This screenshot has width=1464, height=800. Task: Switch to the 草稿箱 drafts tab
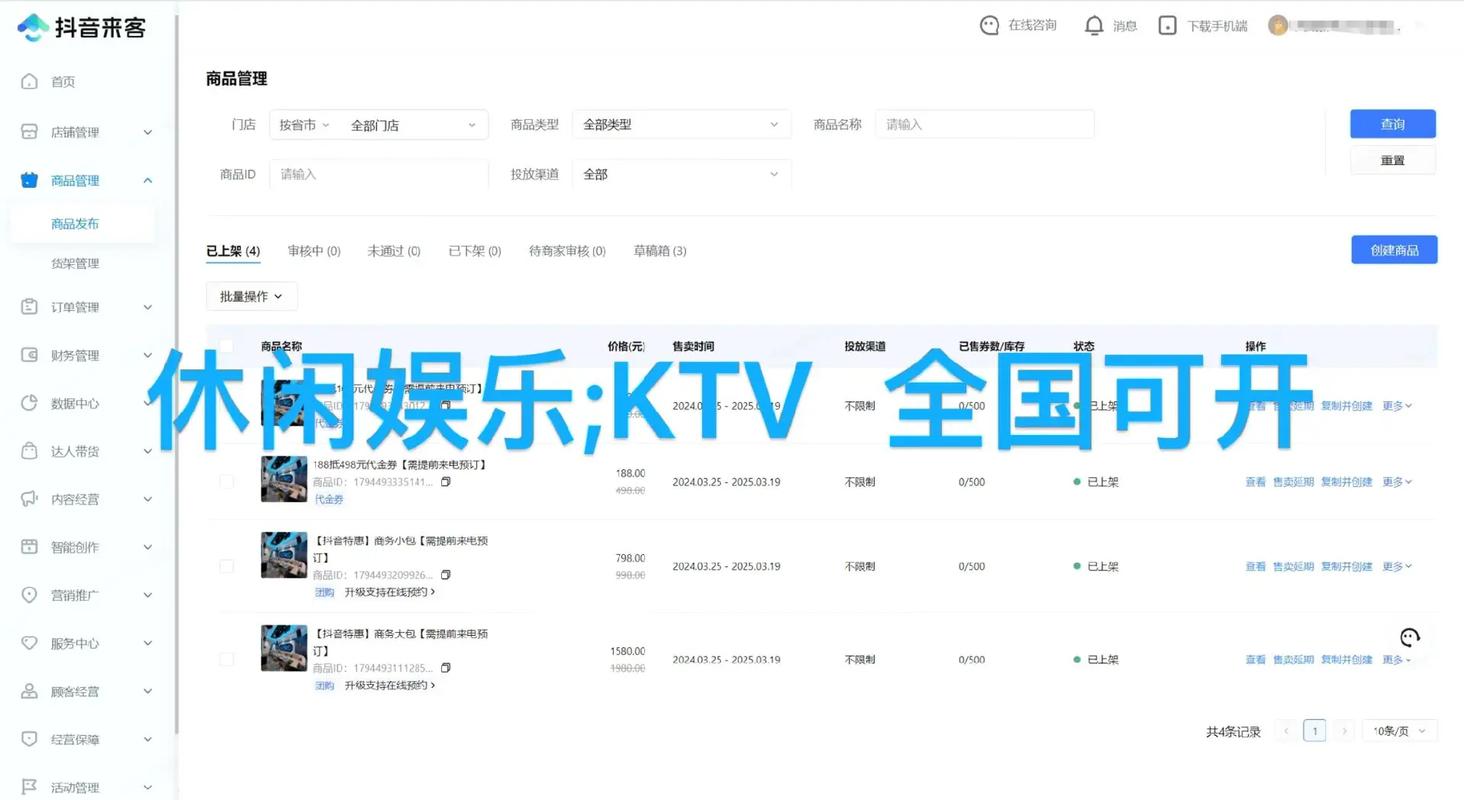[x=659, y=251]
